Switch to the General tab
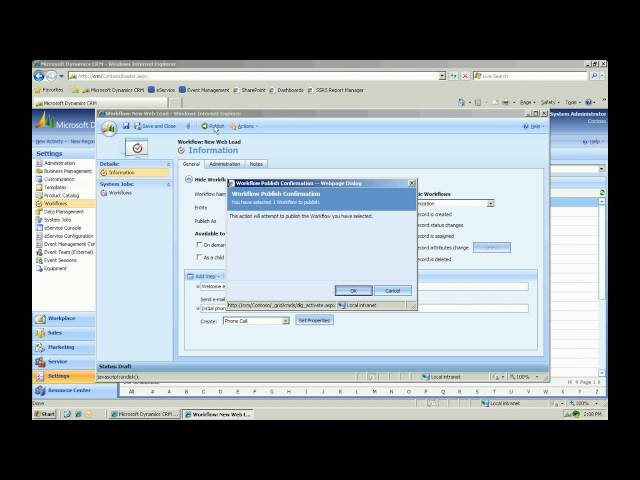The image size is (640, 480). (191, 164)
